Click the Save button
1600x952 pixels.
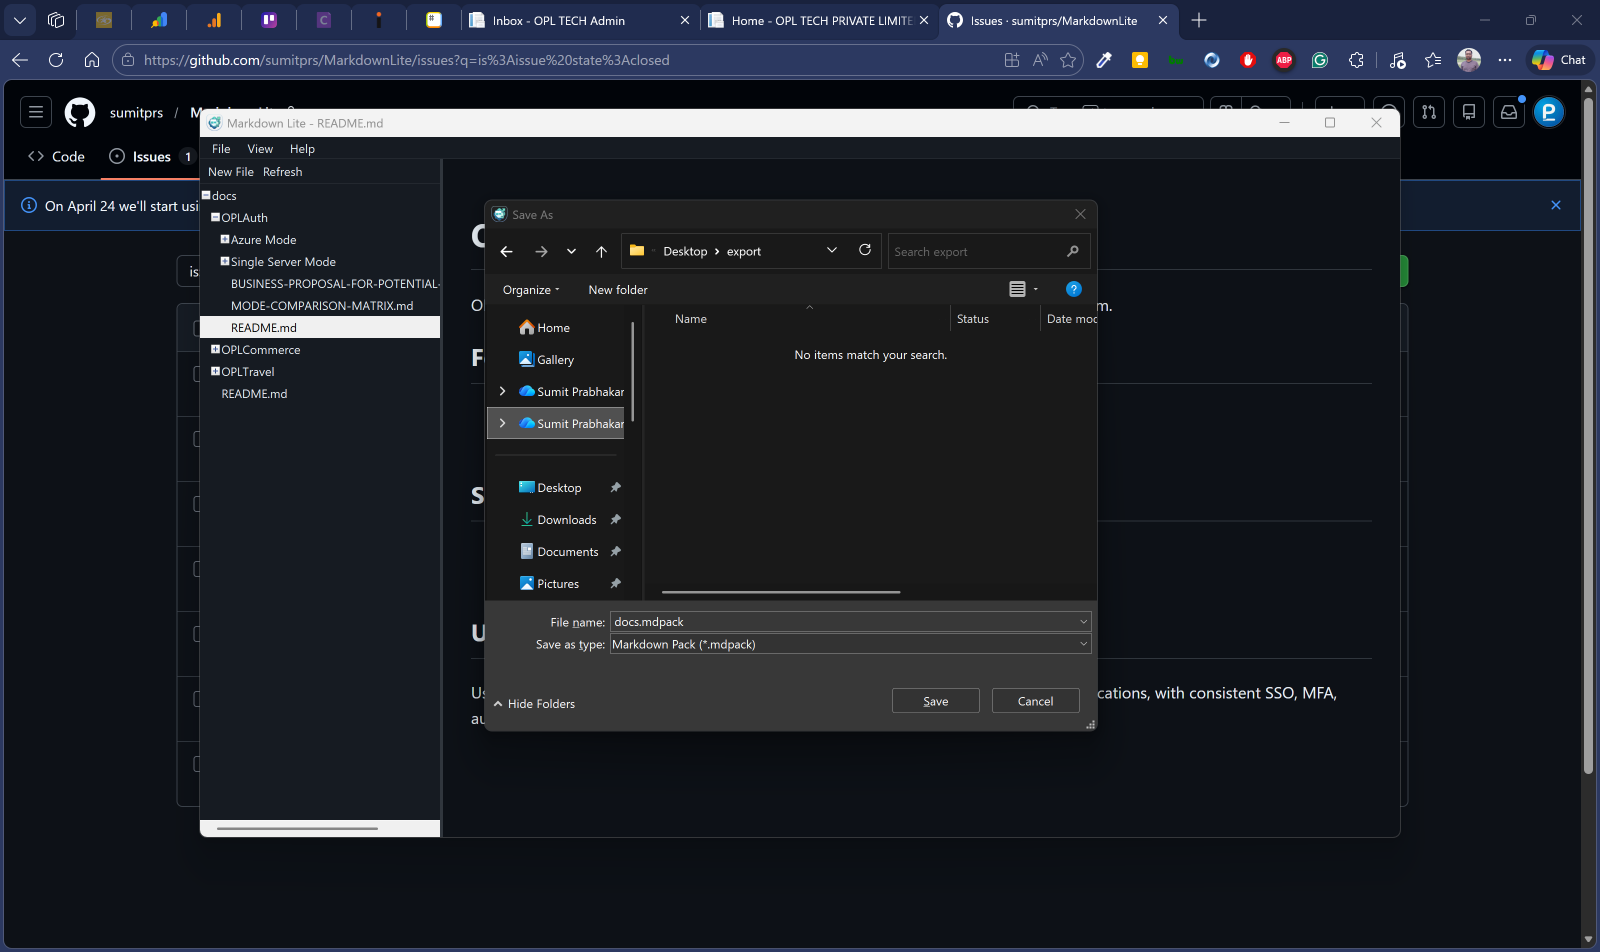pyautogui.click(x=935, y=701)
